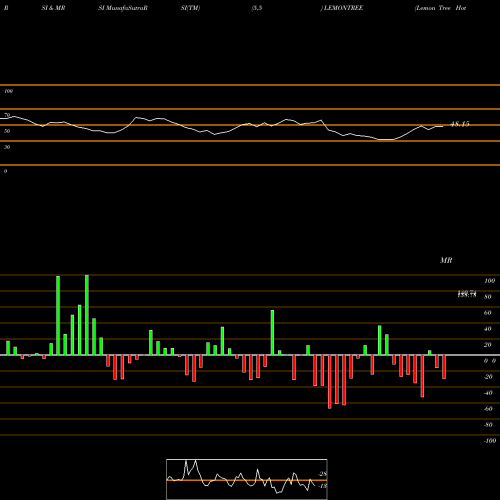Click the -60 label on the MR axis

(x=488, y=409)
